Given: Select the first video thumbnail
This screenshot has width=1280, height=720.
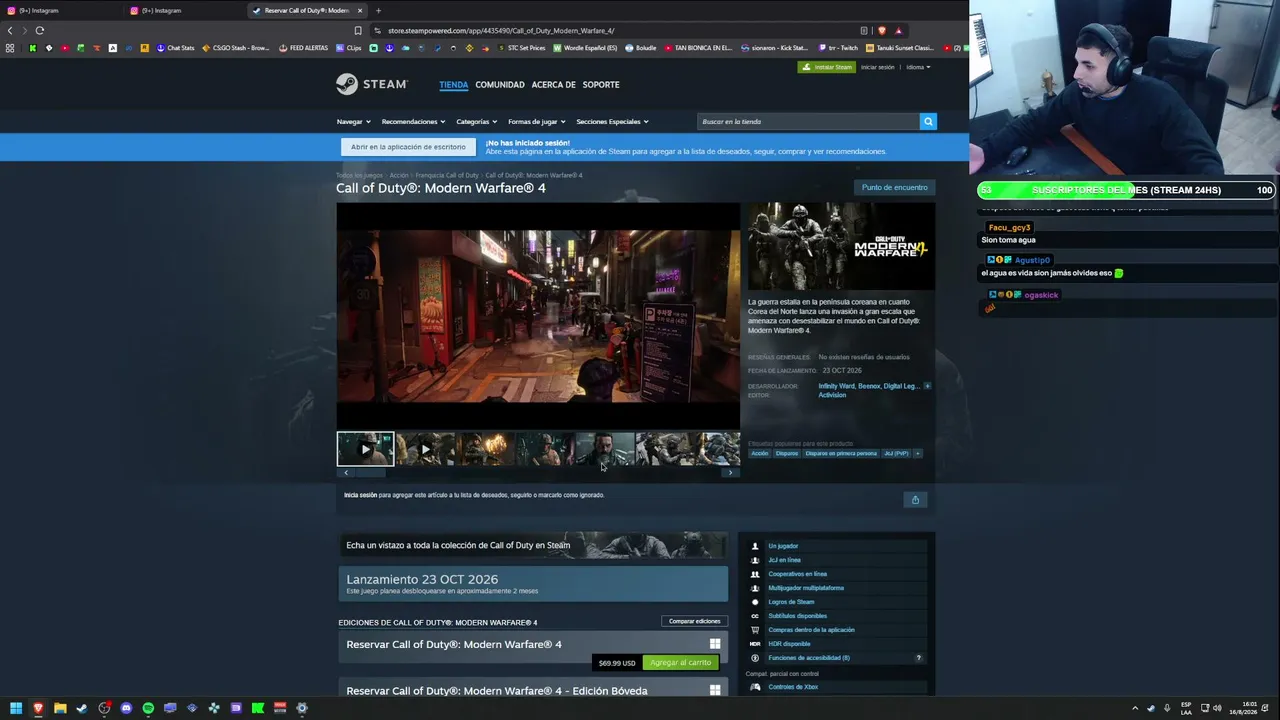Looking at the screenshot, I should (365, 449).
